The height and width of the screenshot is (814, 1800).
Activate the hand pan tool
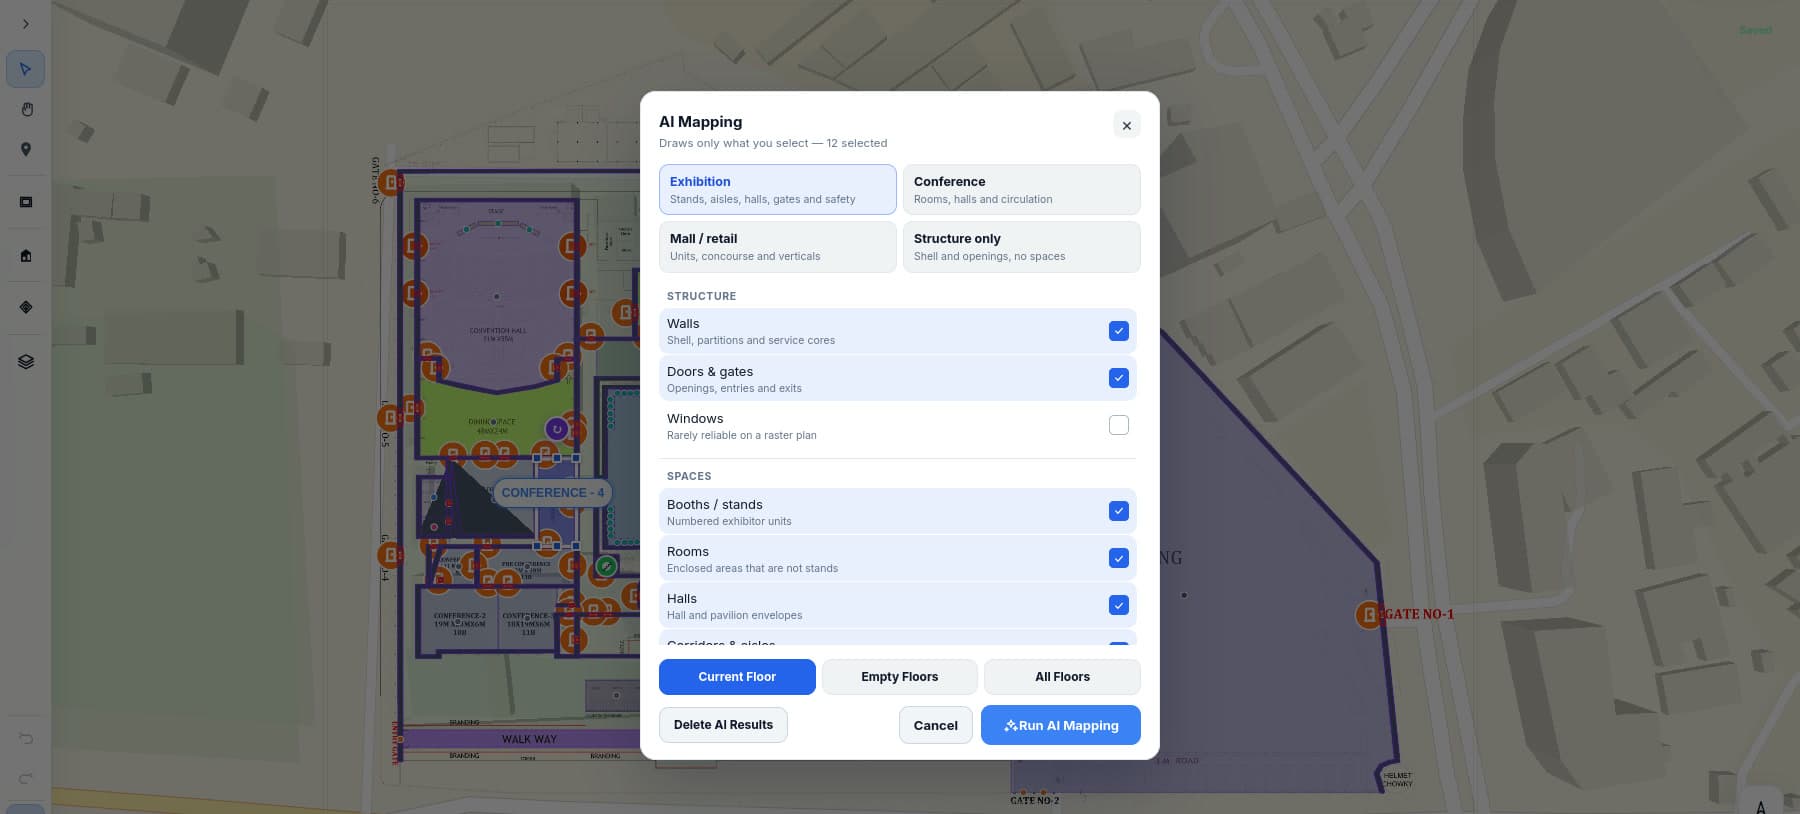pyautogui.click(x=26, y=109)
